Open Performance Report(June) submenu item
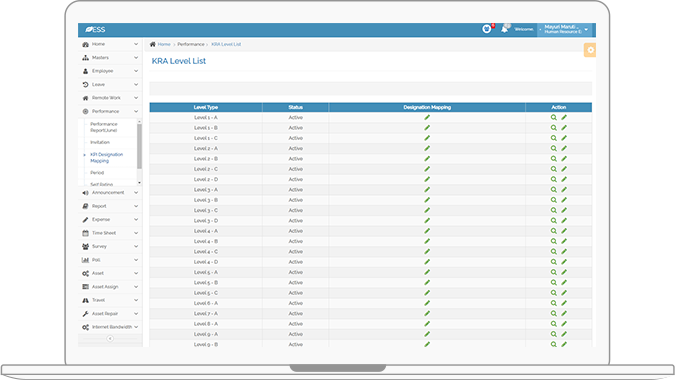This screenshot has height=380, width=675. (x=104, y=127)
